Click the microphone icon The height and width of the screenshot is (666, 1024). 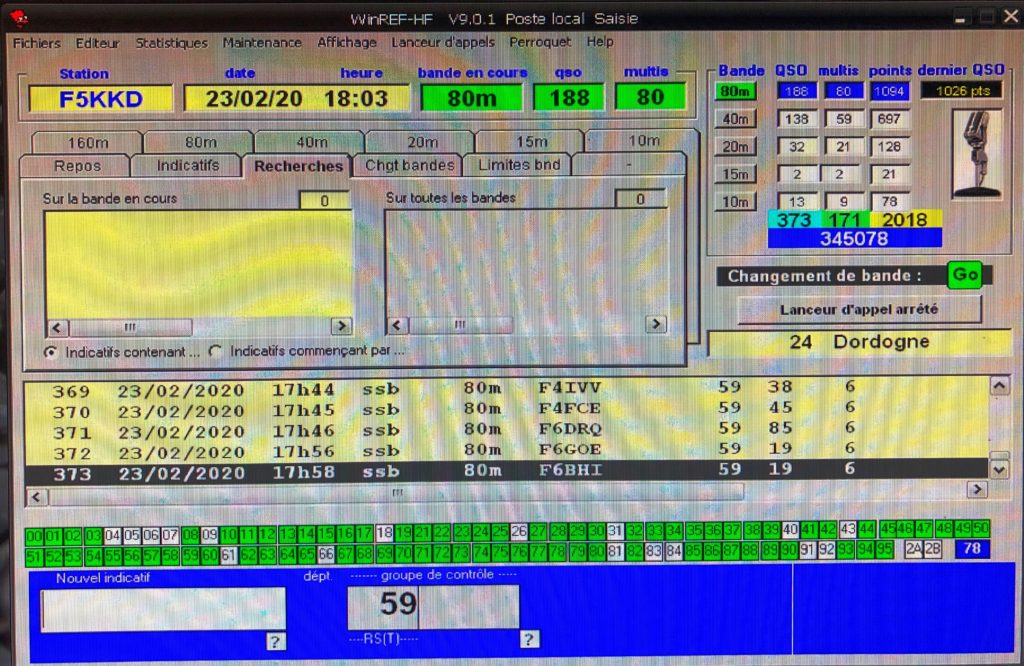977,153
